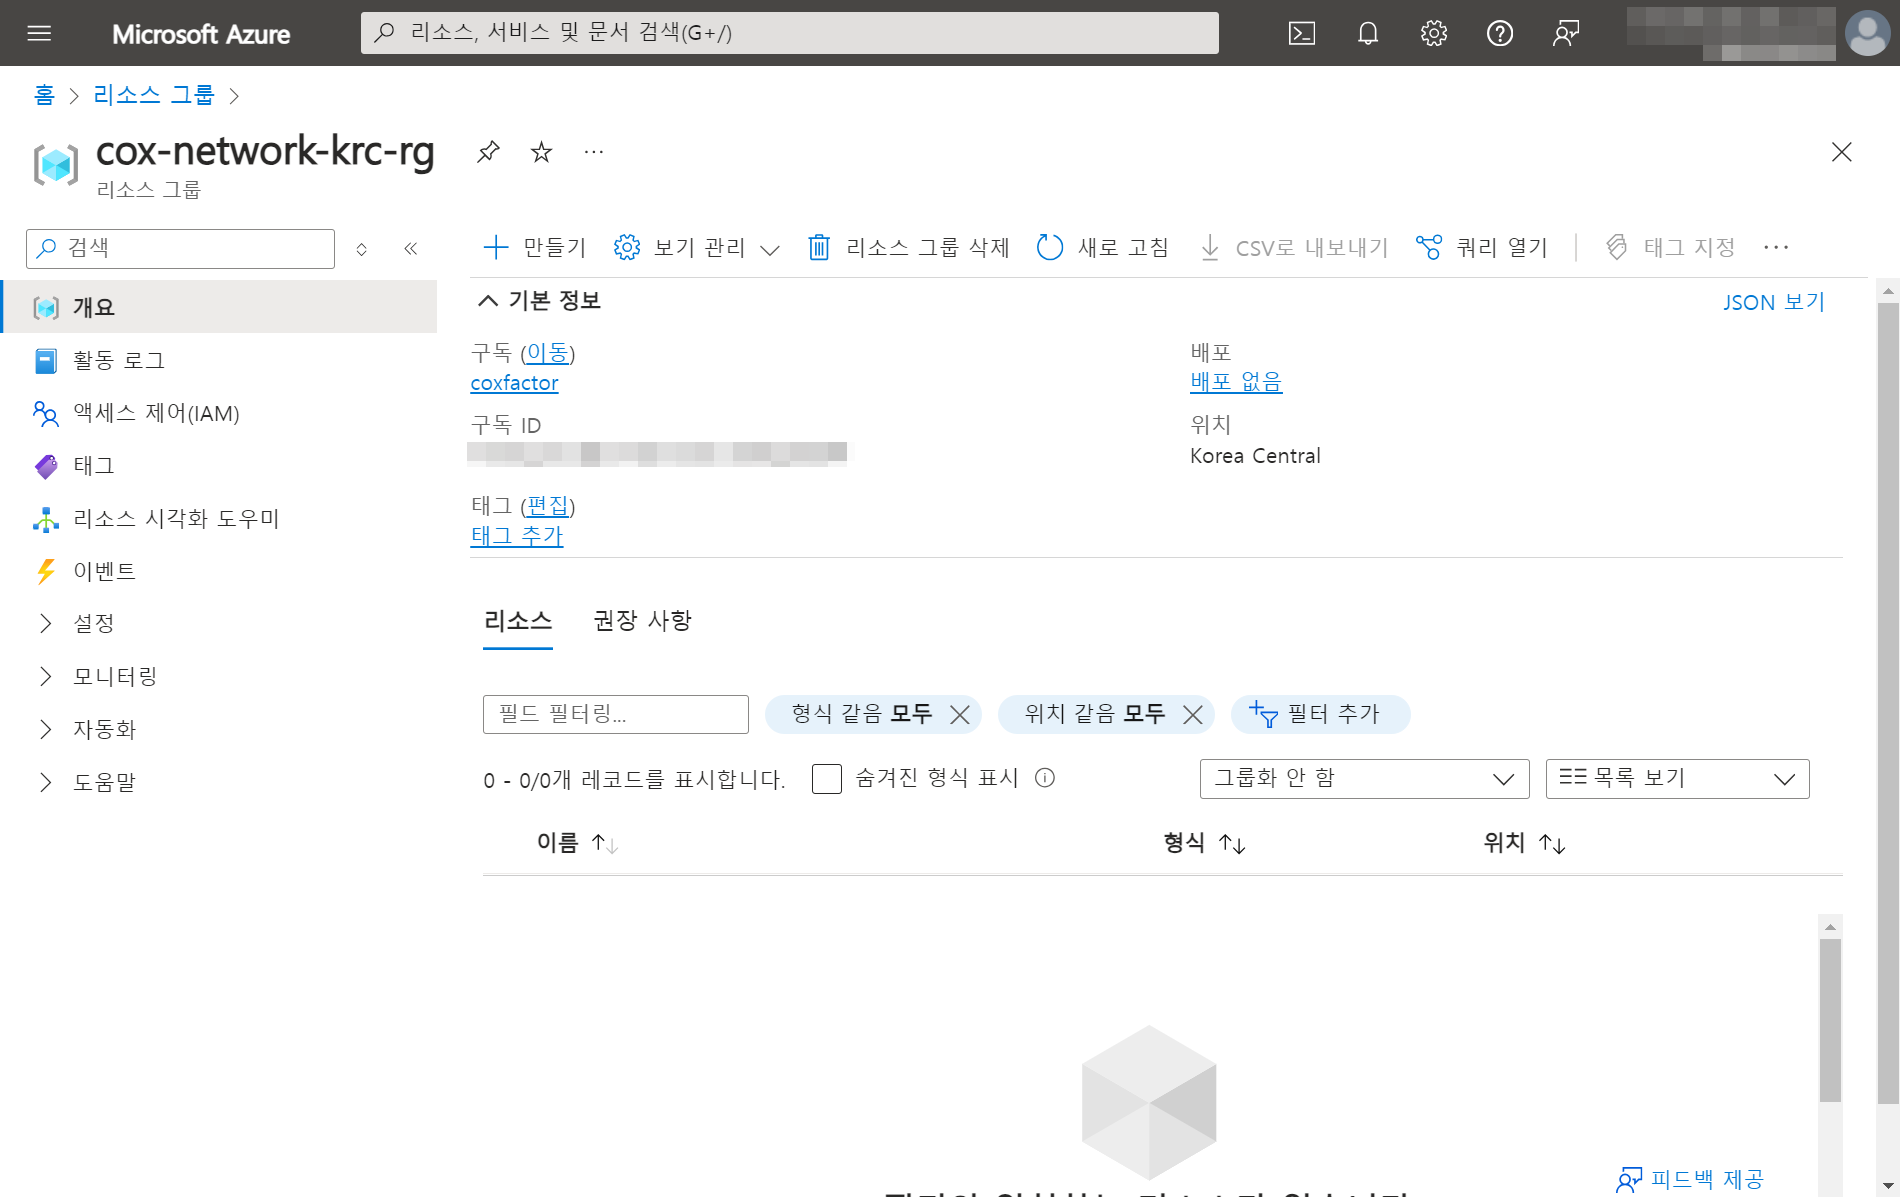Remove the 형식 같음 모두 filter
The image size is (1900, 1197).
[960, 715]
